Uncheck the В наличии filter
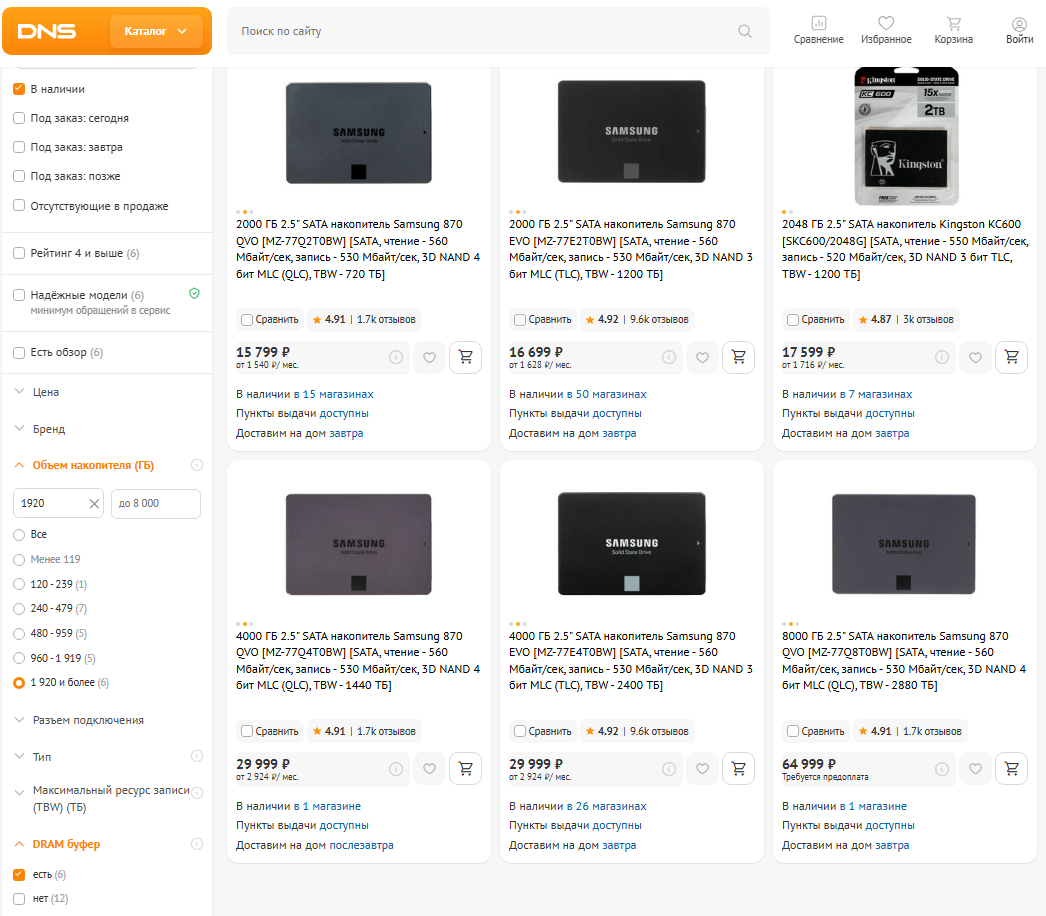1046x916 pixels. (19, 89)
